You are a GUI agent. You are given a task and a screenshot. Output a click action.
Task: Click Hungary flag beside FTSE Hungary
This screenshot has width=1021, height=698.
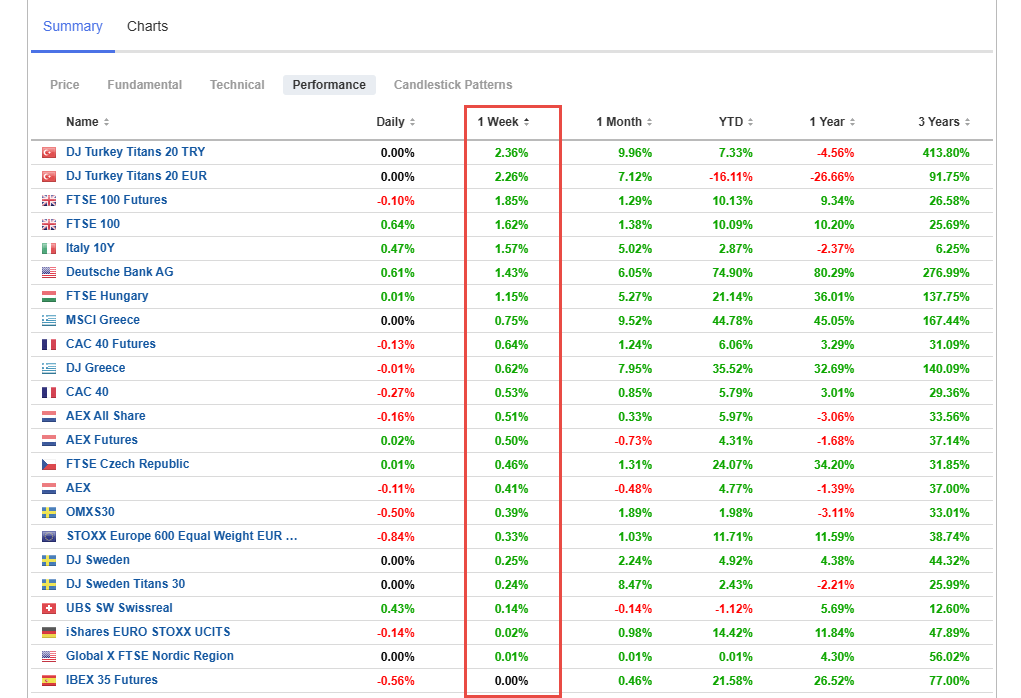[x=49, y=297]
